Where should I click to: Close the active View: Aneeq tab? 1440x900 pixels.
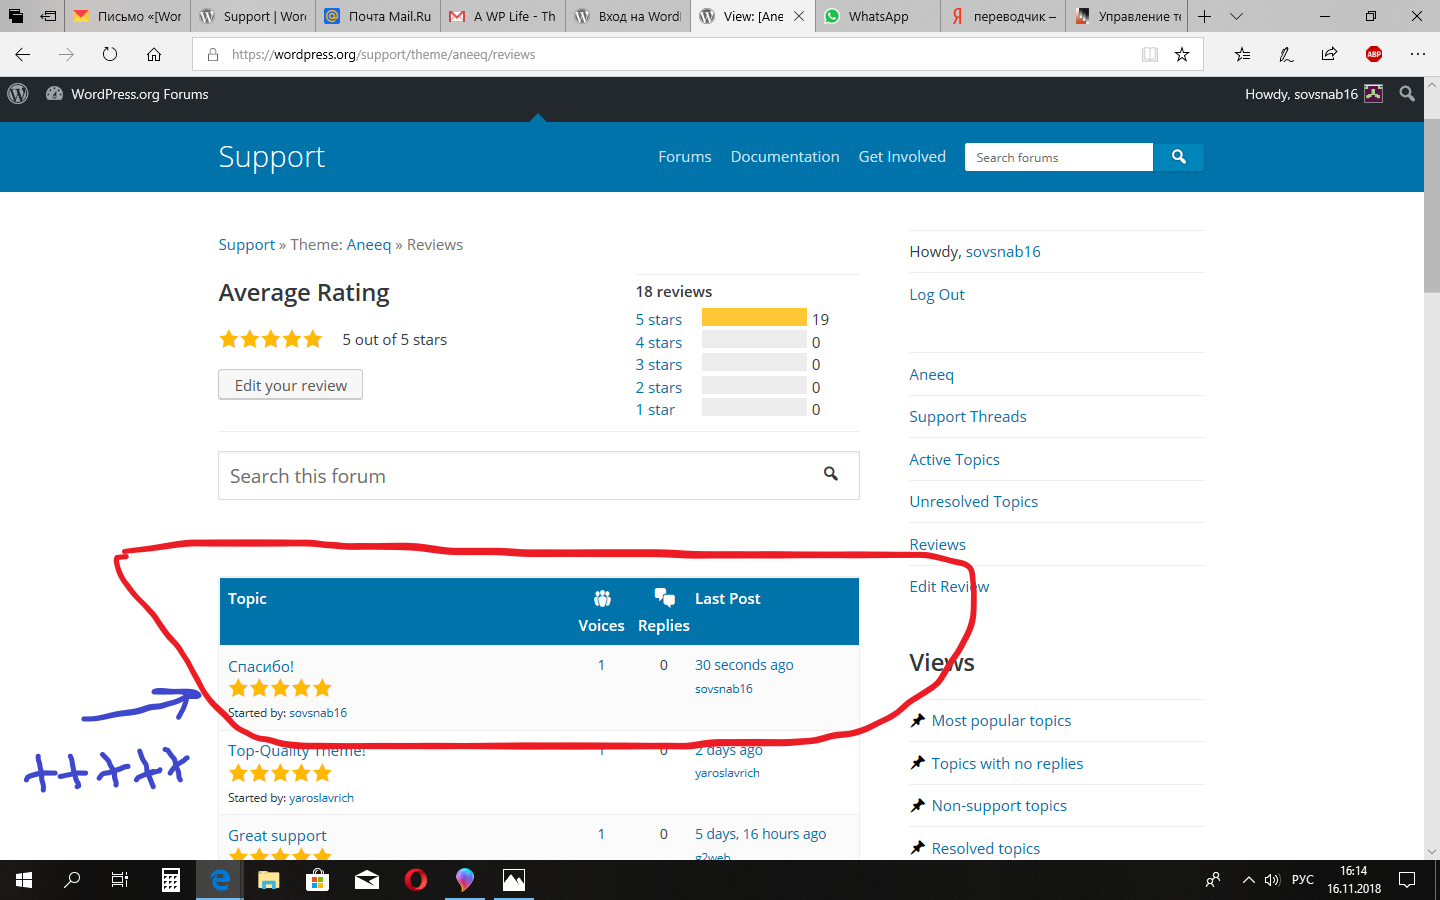(x=799, y=16)
